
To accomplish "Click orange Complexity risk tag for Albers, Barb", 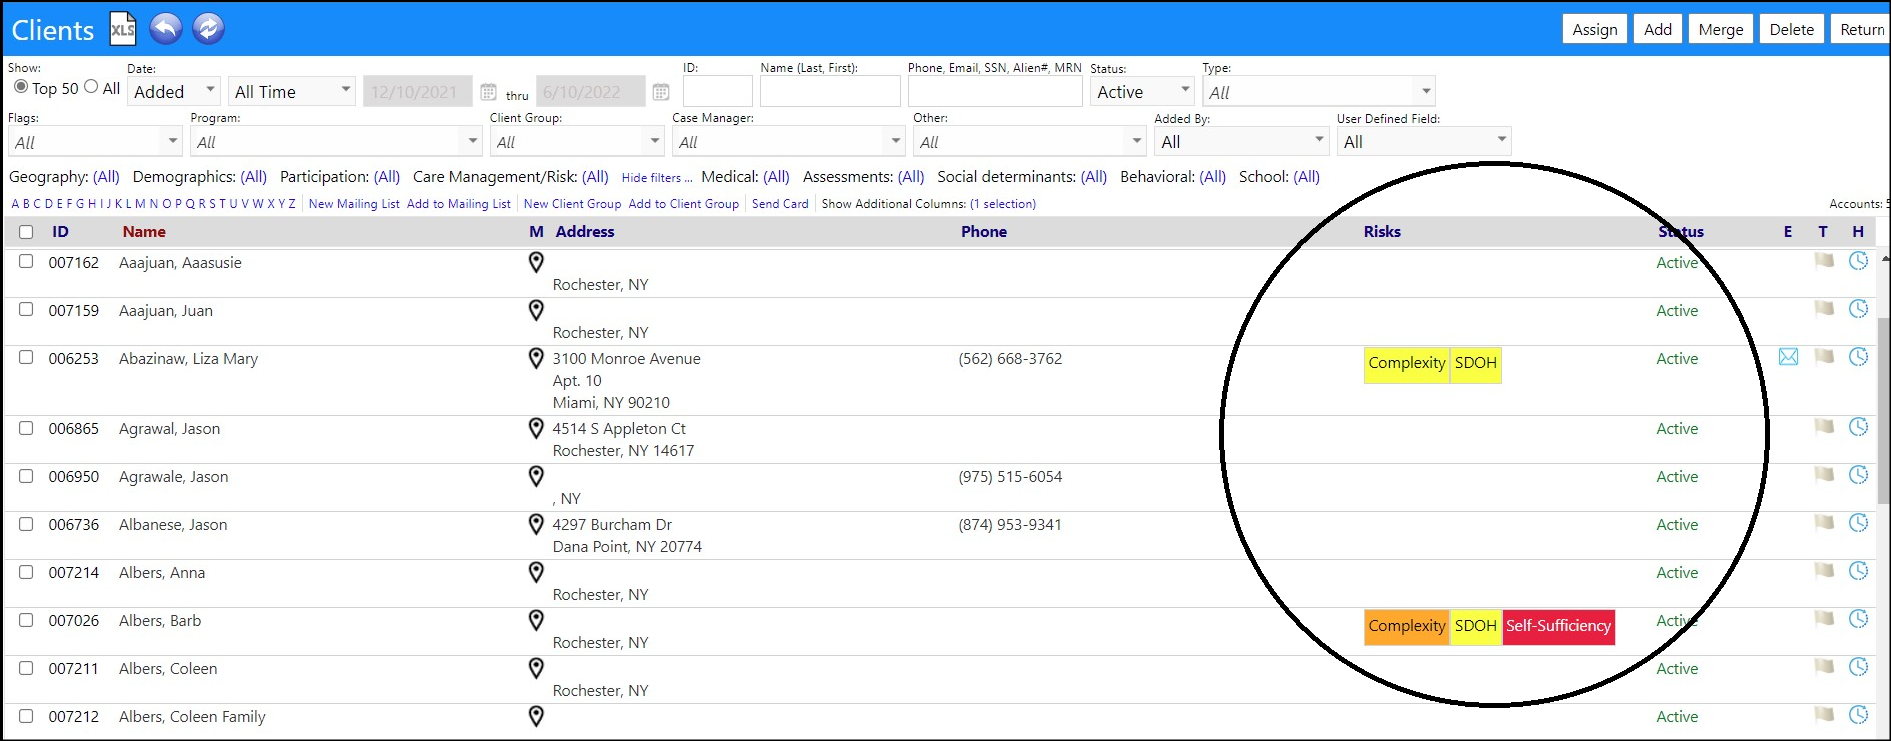I will coord(1407,627).
